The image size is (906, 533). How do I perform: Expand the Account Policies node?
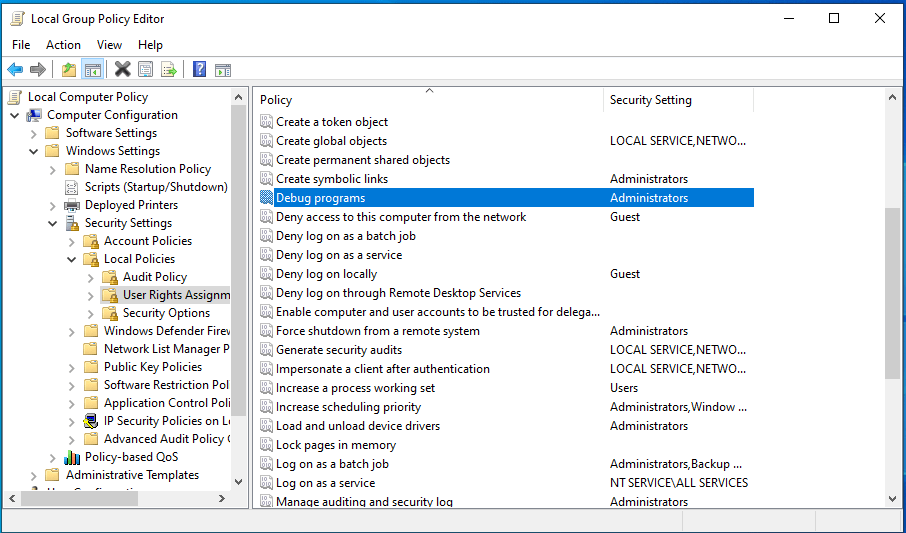[x=72, y=241]
